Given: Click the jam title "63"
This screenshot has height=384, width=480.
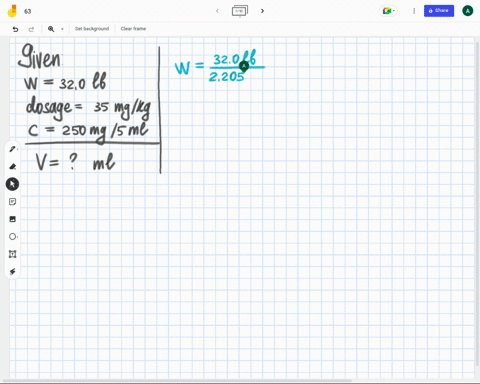Looking at the screenshot, I should (28, 11).
